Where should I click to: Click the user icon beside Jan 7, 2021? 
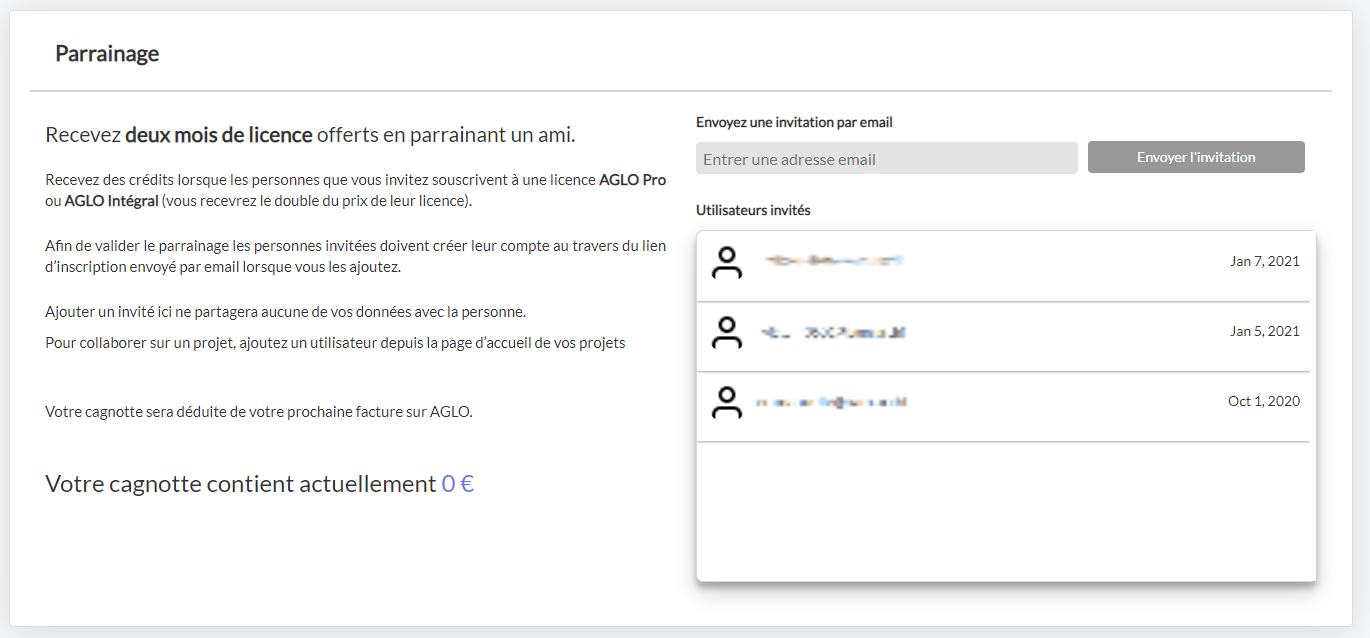point(727,262)
